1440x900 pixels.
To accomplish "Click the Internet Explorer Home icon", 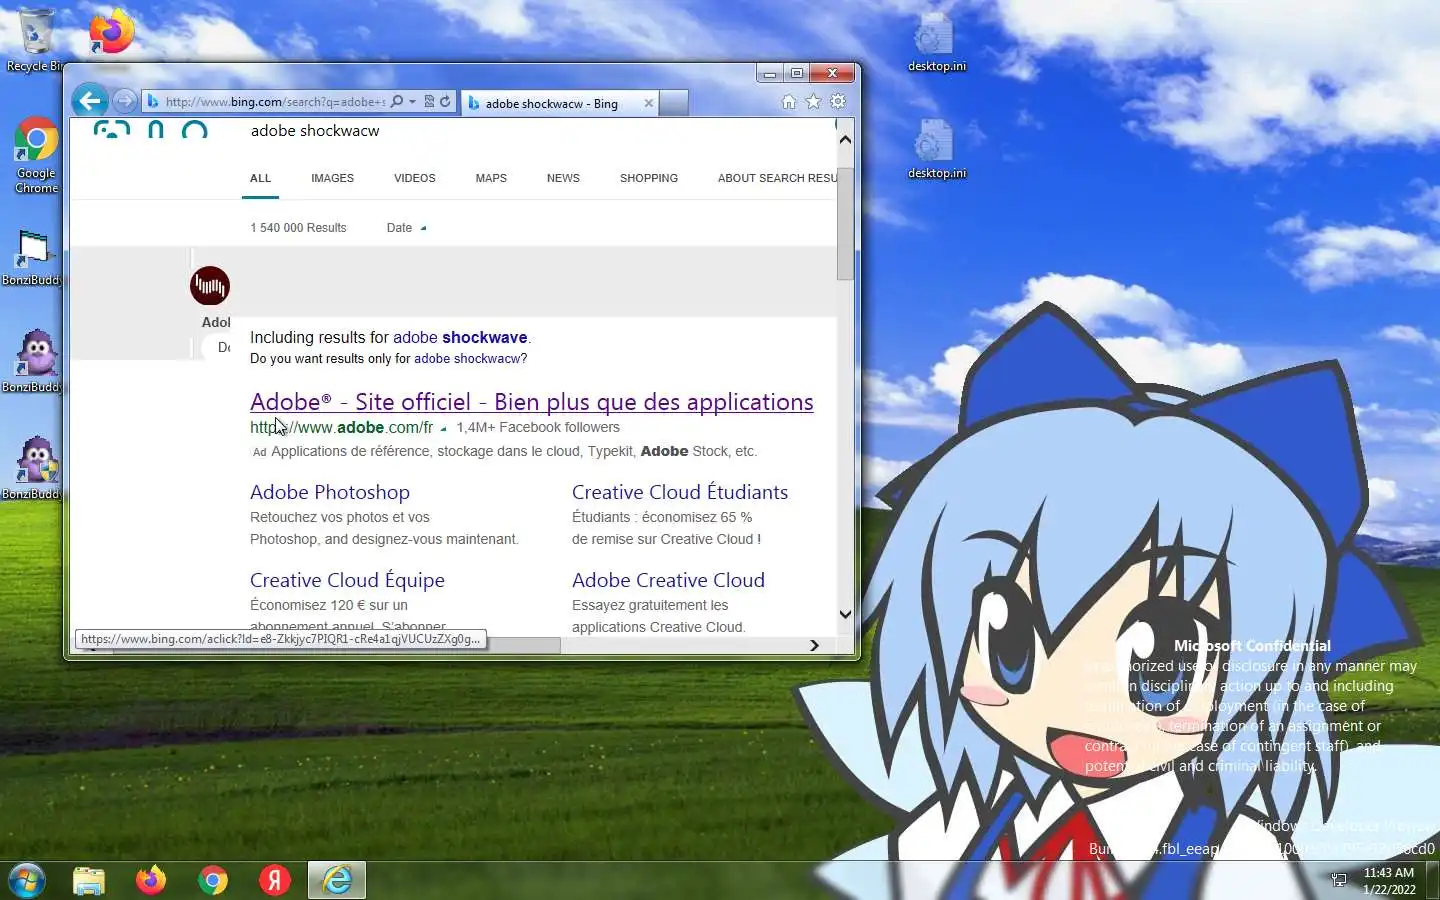I will click(788, 101).
